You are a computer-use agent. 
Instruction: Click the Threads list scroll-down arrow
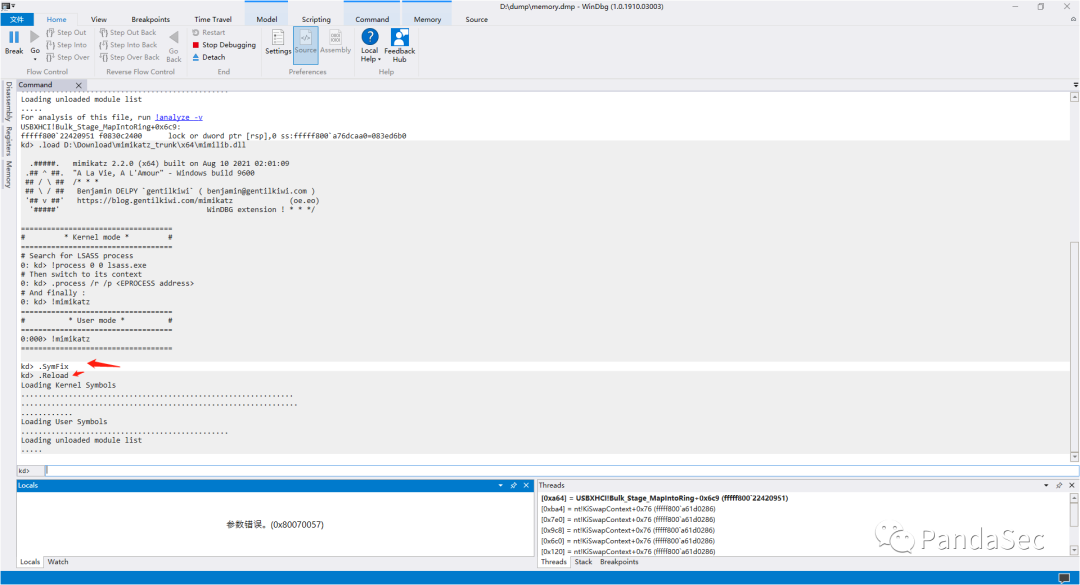1074,550
